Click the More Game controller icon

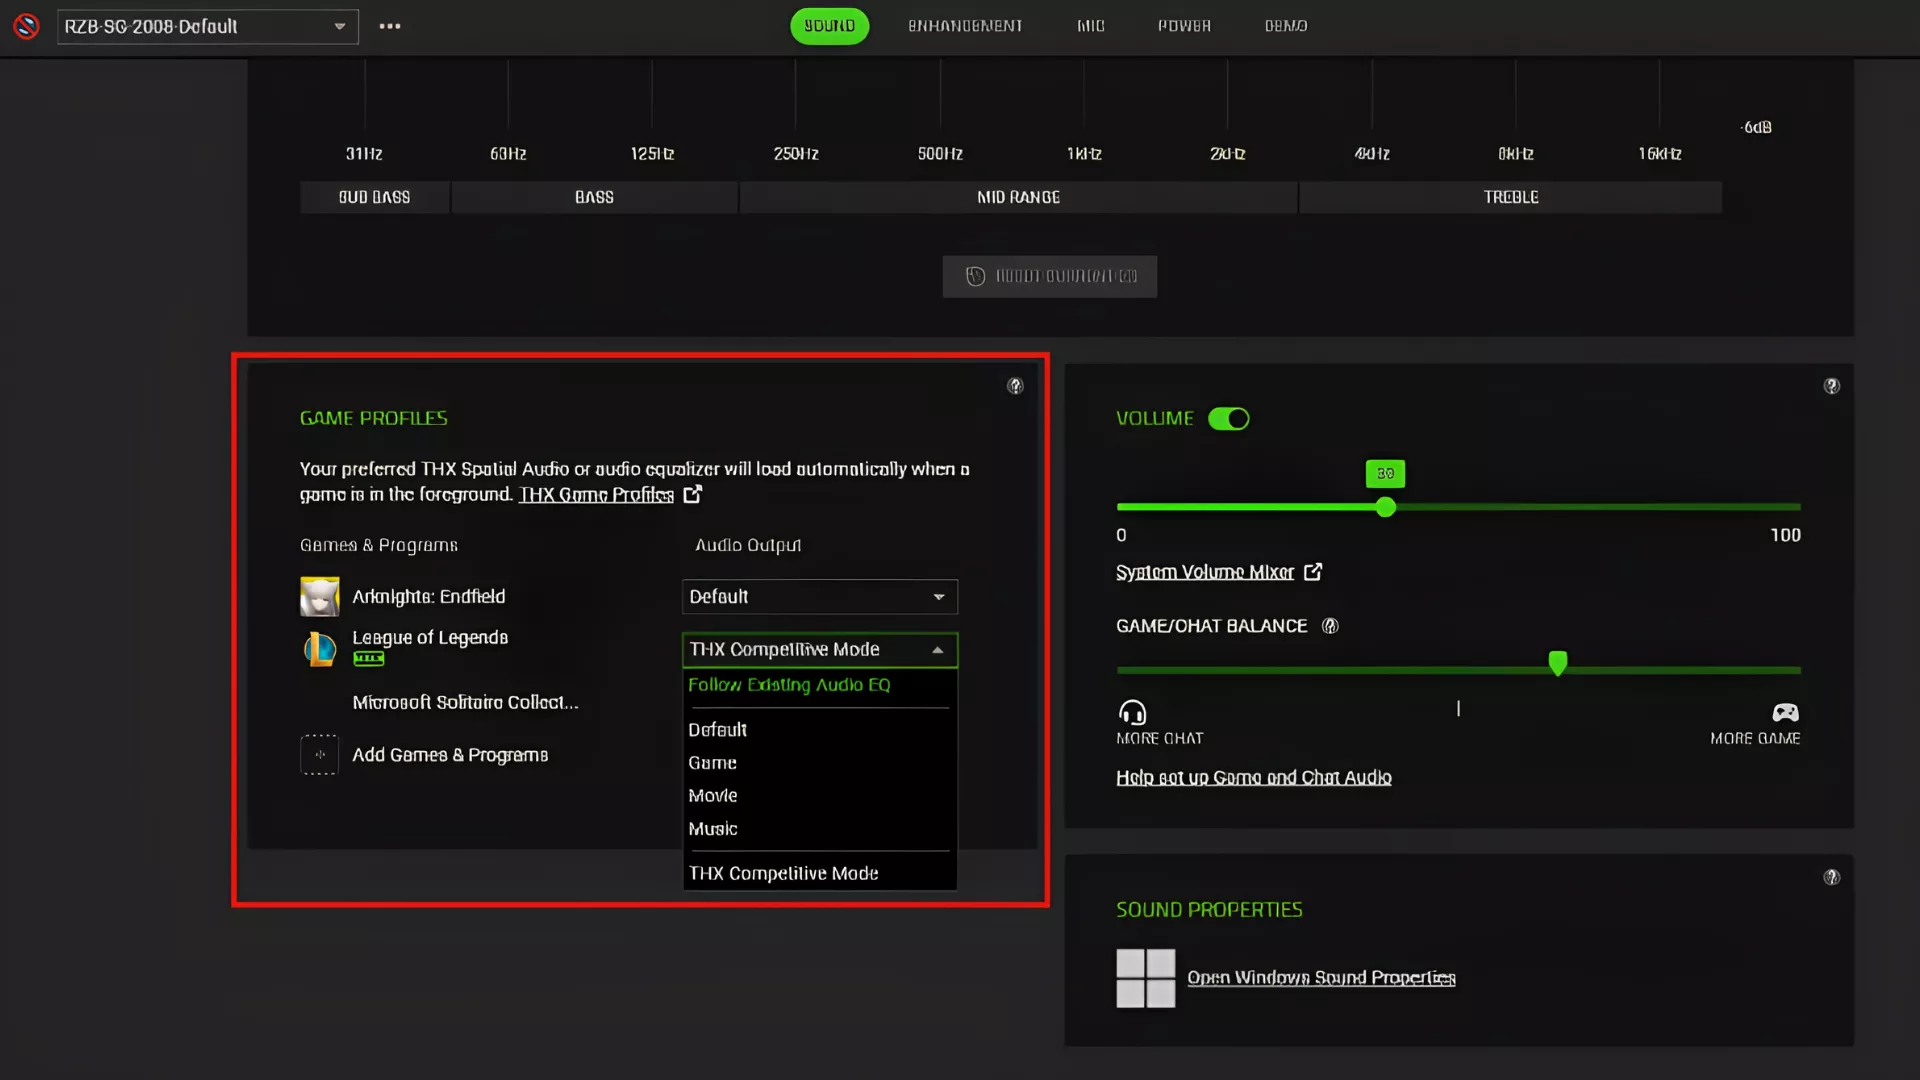click(x=1785, y=712)
